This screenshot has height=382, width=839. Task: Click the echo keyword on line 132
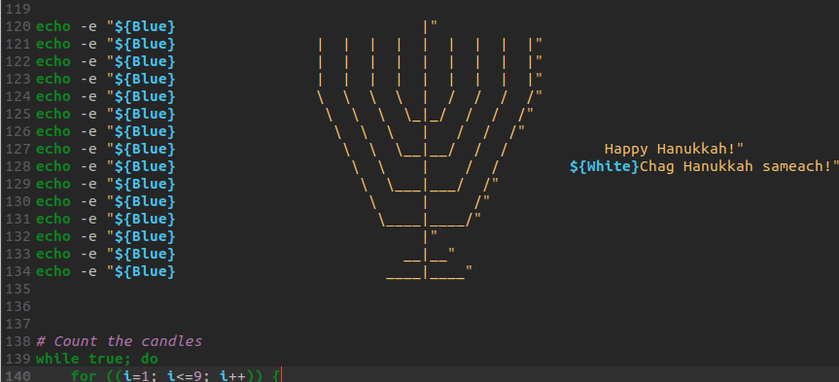tap(53, 236)
